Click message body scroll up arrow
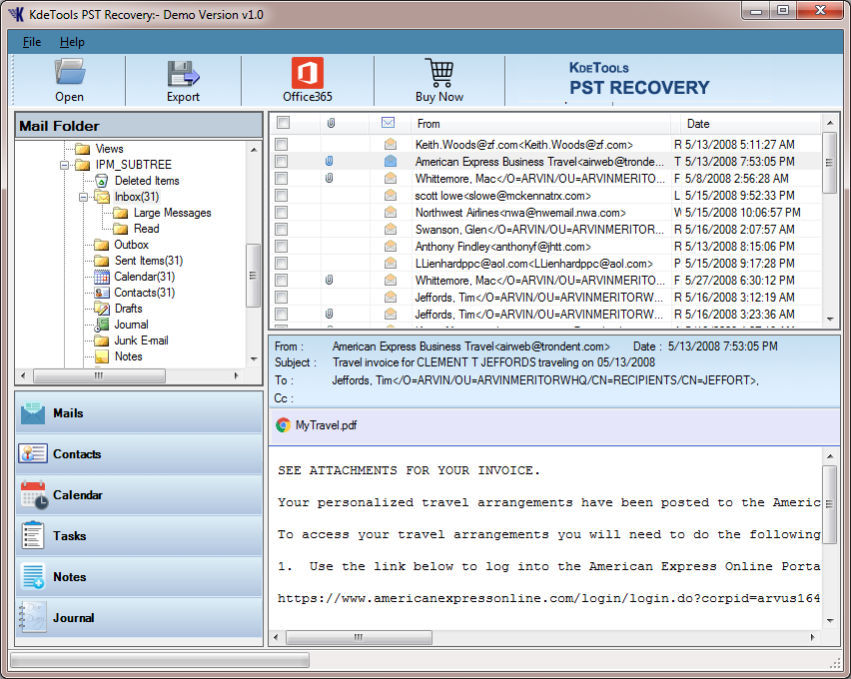 (830, 456)
